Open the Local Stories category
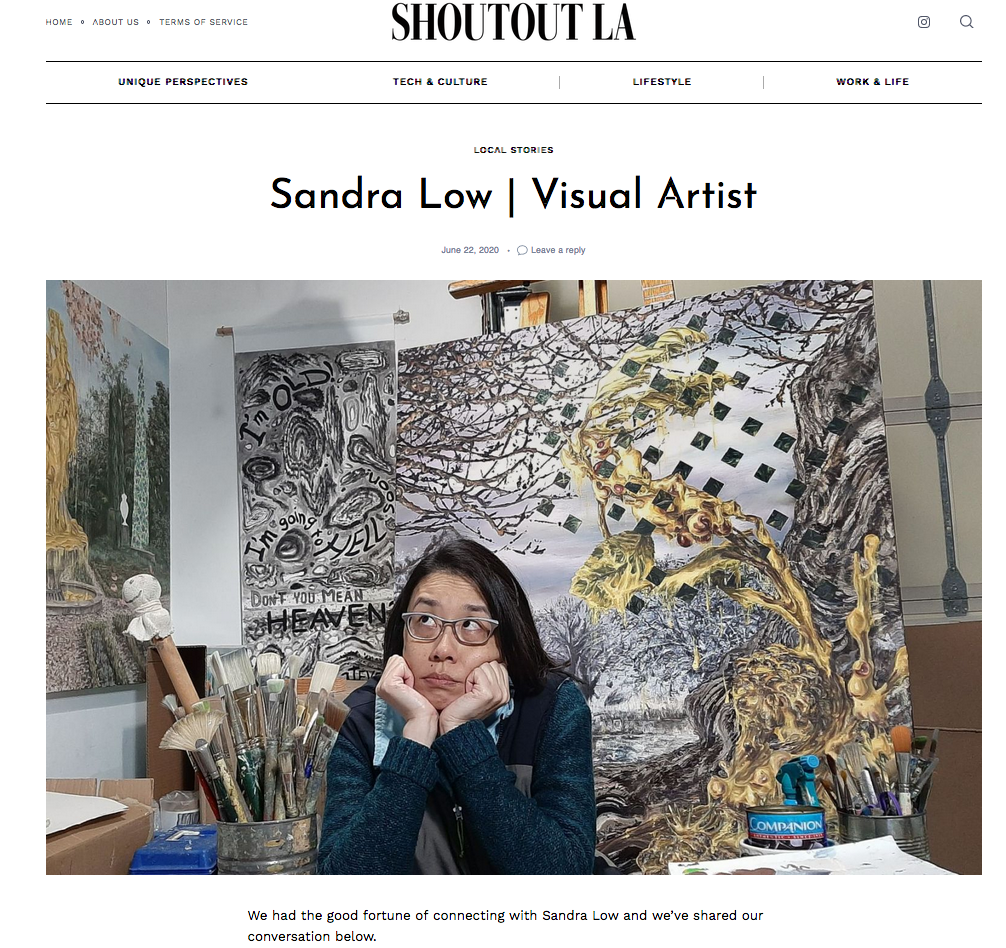 [513, 149]
